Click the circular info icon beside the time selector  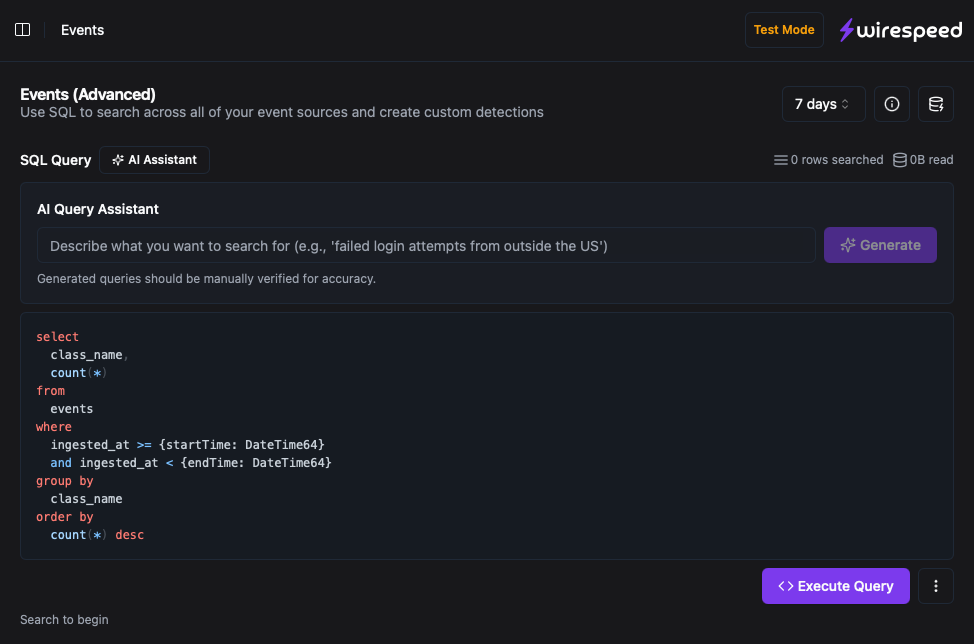891,103
